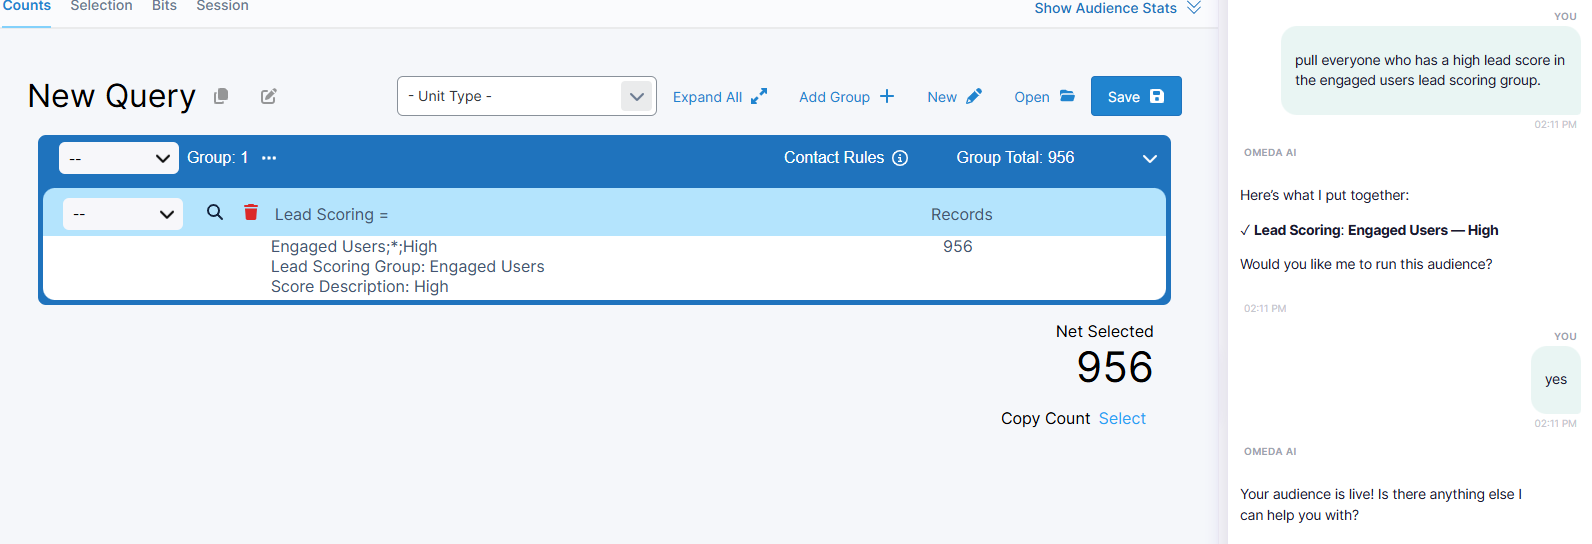The height and width of the screenshot is (544, 1592).
Task: Click the New Query title
Action: pyautogui.click(x=112, y=96)
